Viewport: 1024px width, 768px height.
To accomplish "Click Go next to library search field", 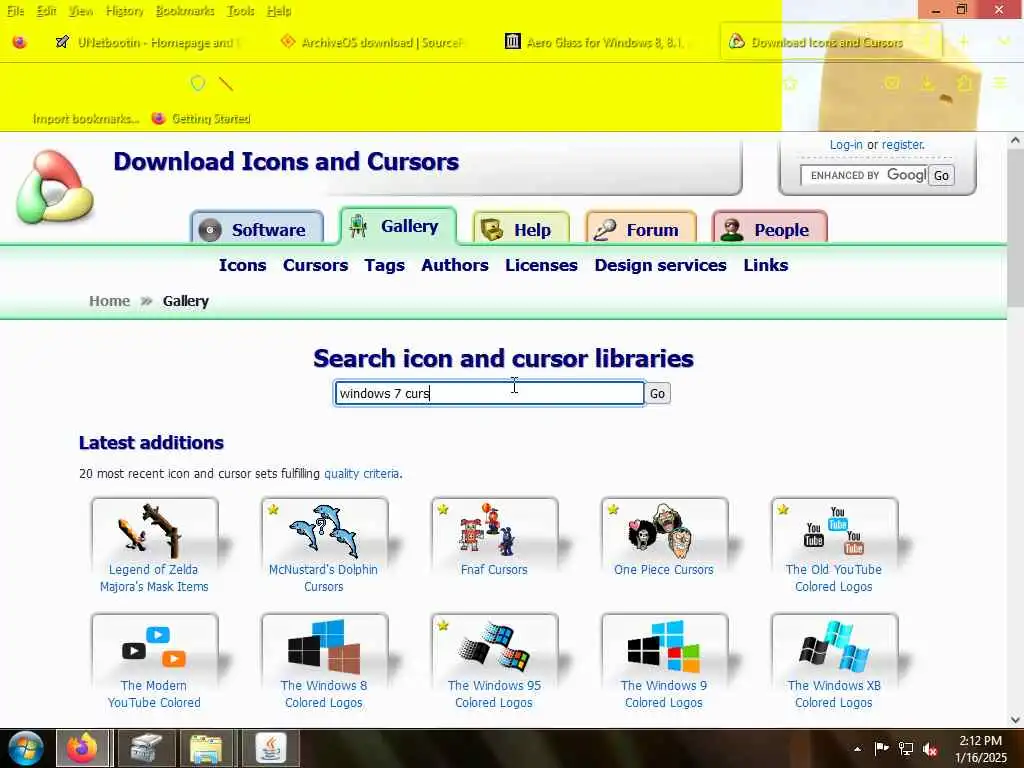I will point(658,394).
